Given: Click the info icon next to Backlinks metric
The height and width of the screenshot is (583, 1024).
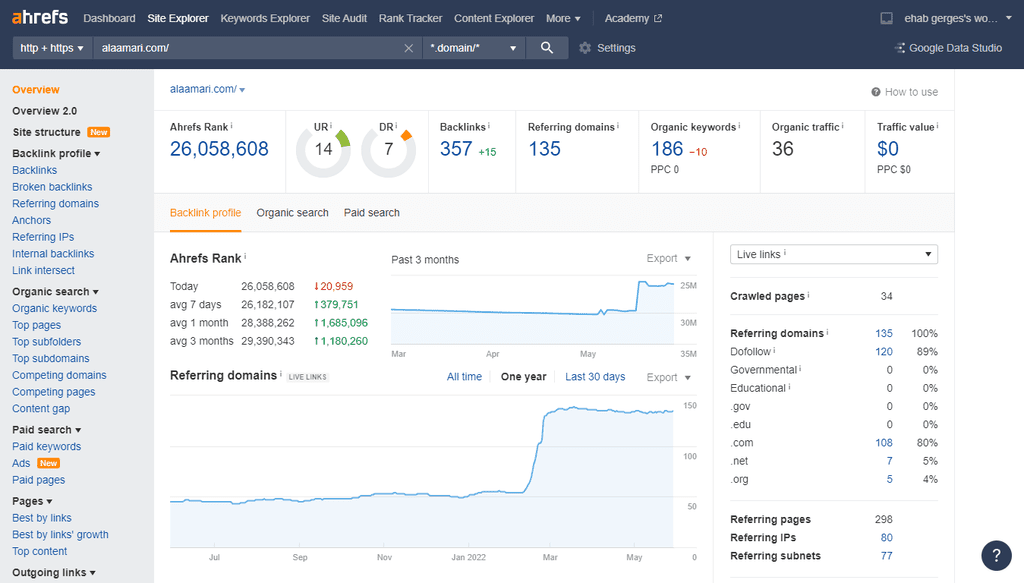Looking at the screenshot, I should (488, 125).
